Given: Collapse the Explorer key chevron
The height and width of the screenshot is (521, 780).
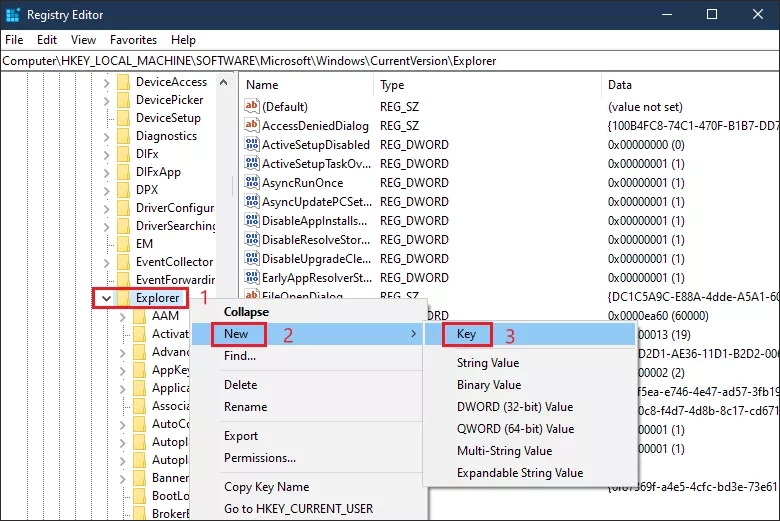Looking at the screenshot, I should 106,298.
